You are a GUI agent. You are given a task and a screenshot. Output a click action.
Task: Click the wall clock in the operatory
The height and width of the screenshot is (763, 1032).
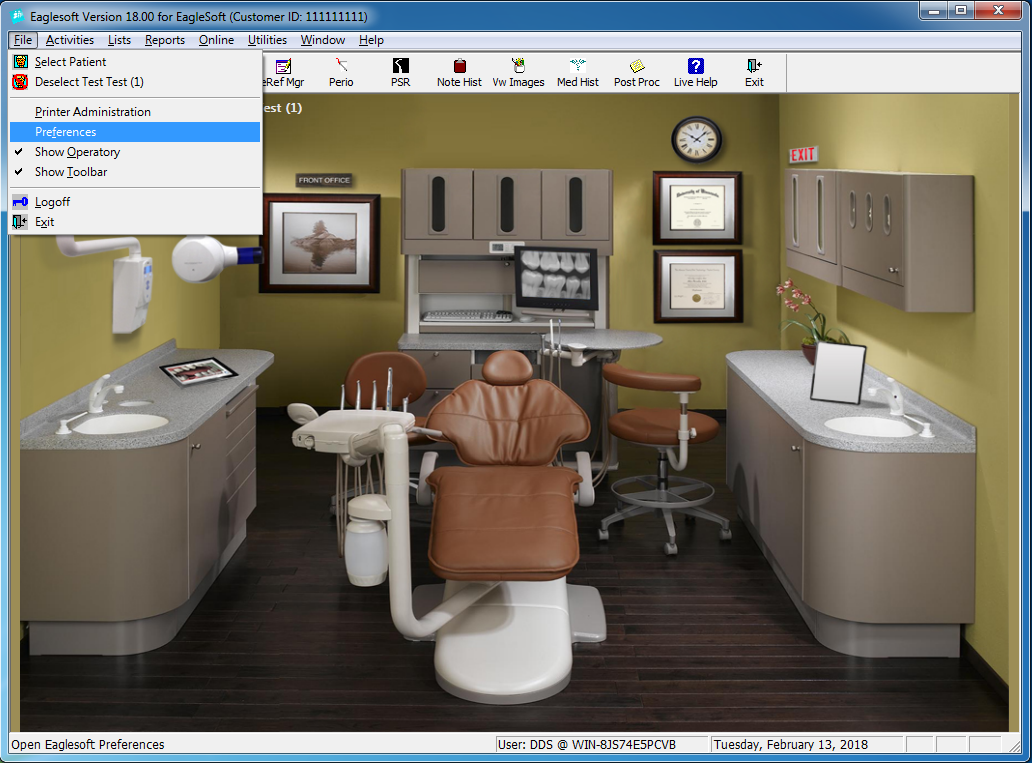coord(696,140)
